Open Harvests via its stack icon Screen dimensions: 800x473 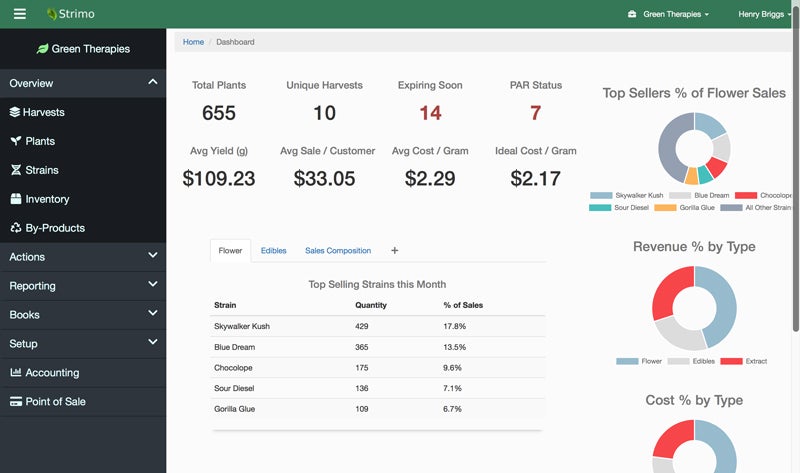click(x=15, y=112)
